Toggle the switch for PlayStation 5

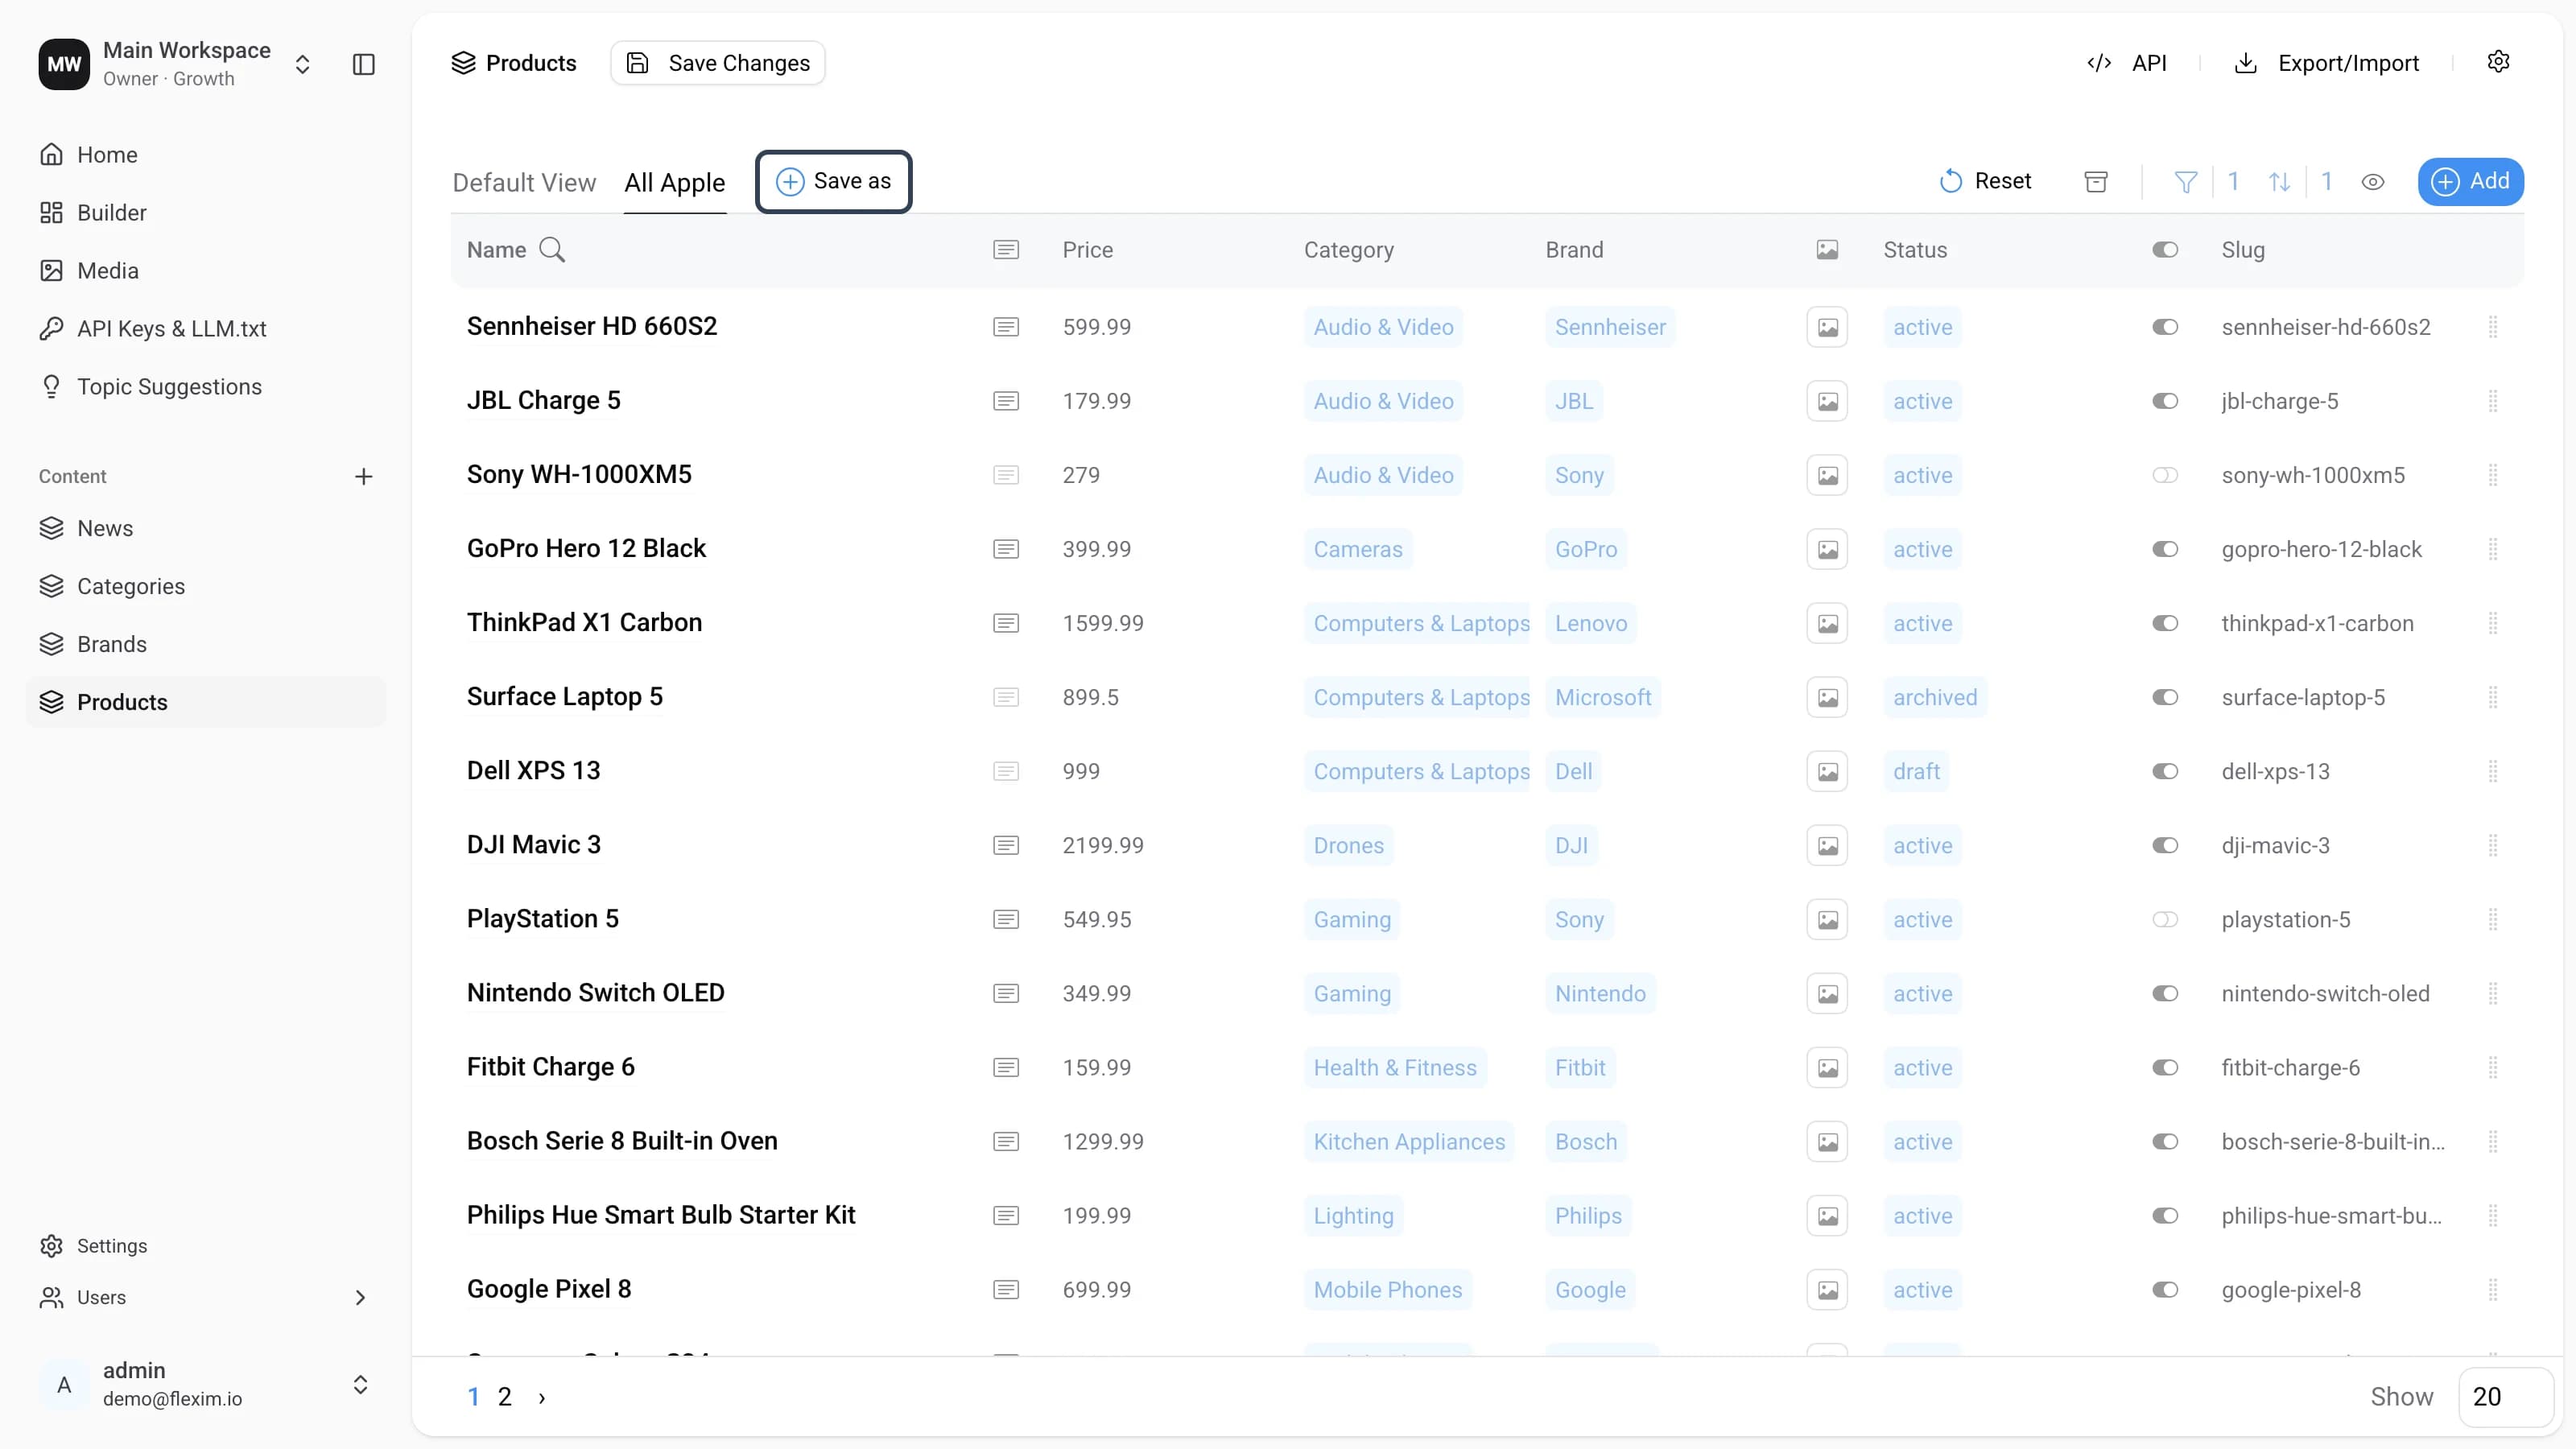[2165, 919]
